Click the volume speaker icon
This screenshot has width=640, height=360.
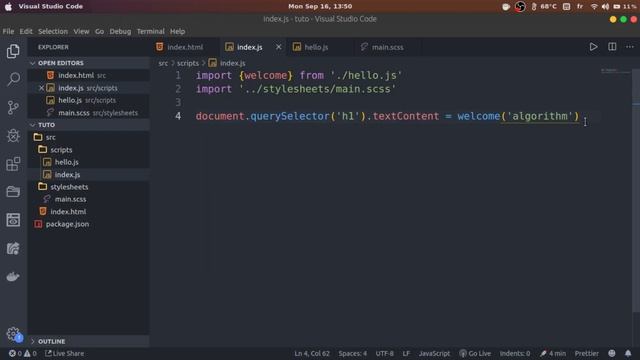click(x=605, y=7)
